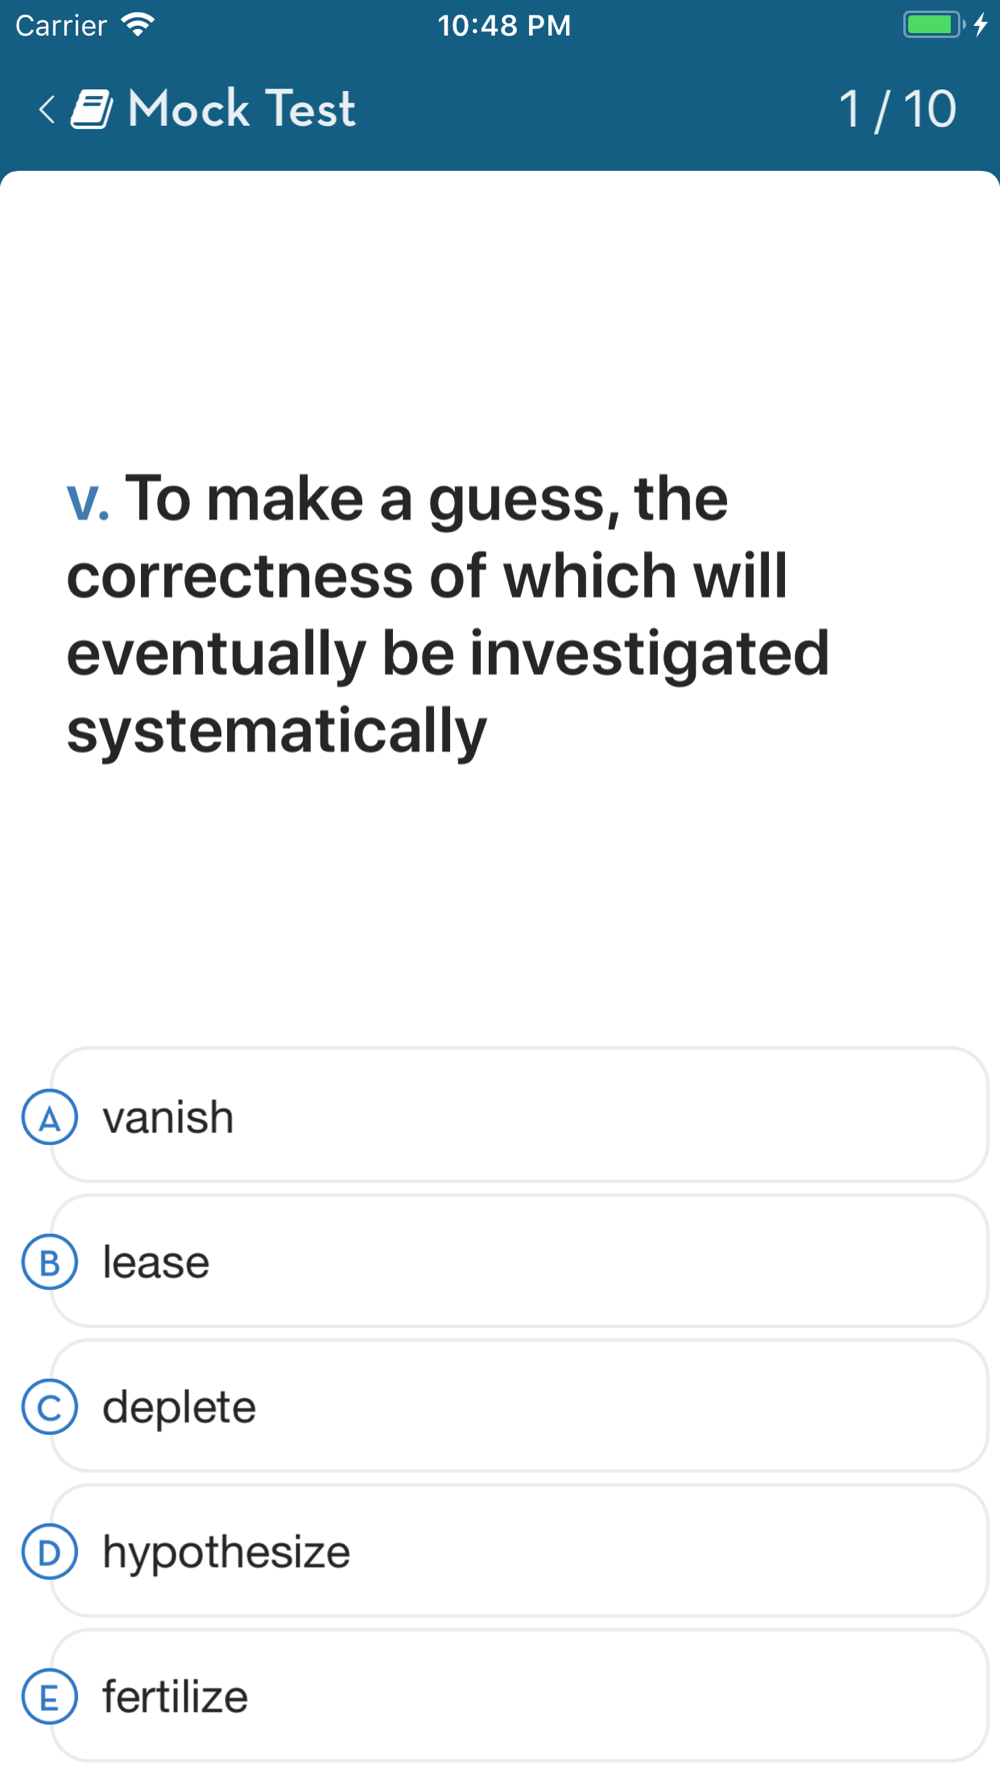The image size is (1000, 1778).
Task: Tap the battery icon in status bar
Action: (933, 25)
